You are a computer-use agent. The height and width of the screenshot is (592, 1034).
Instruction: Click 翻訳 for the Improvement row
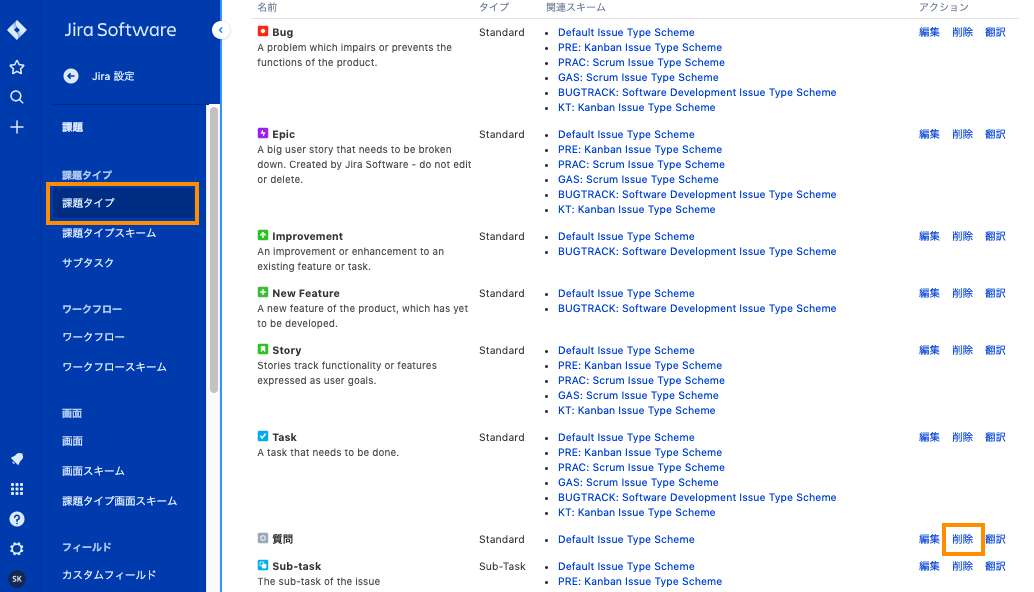pyautogui.click(x=995, y=236)
